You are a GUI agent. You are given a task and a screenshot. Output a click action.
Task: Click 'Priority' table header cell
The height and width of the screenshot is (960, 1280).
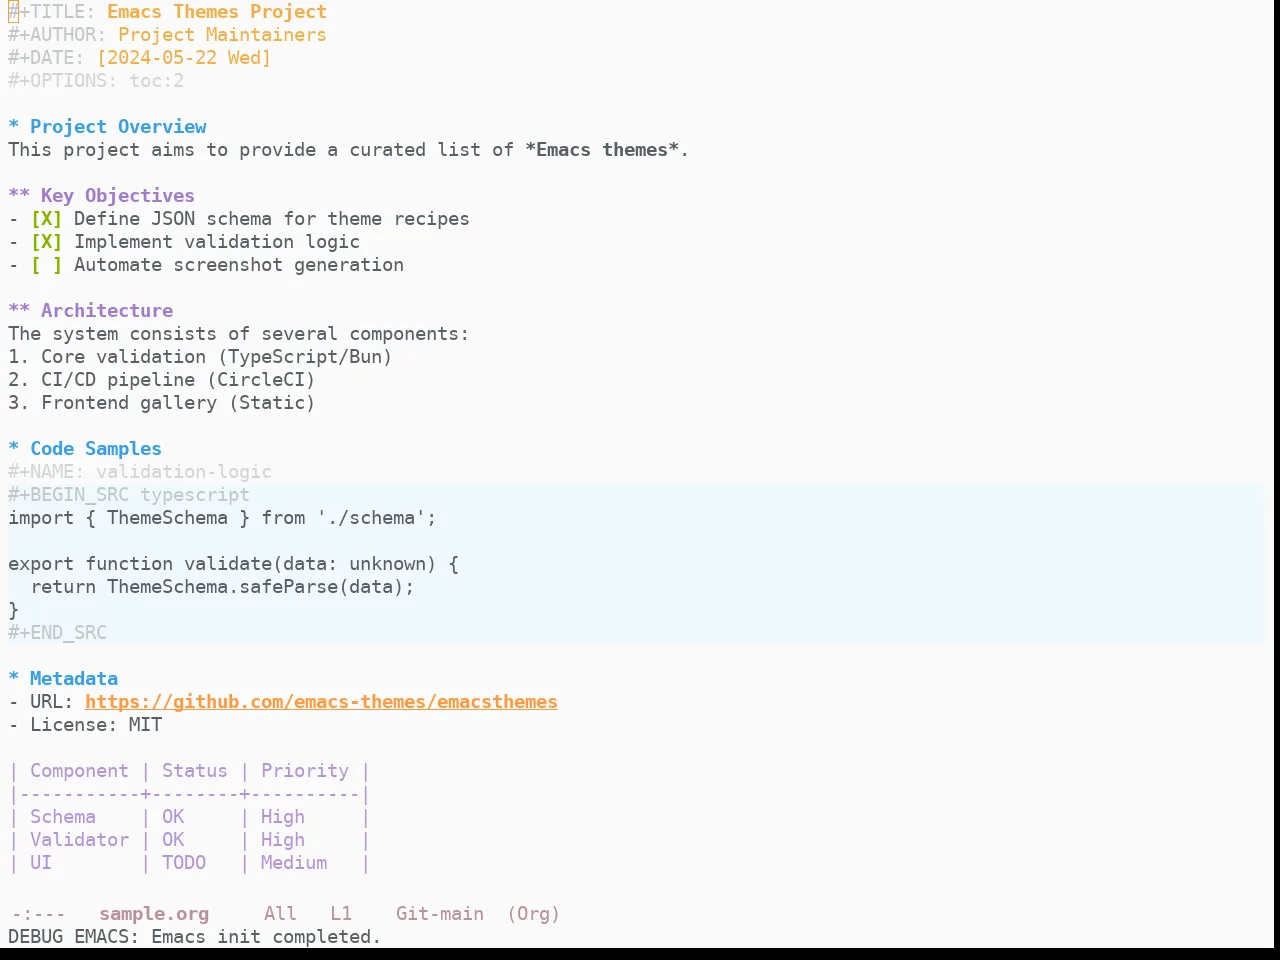pos(305,771)
